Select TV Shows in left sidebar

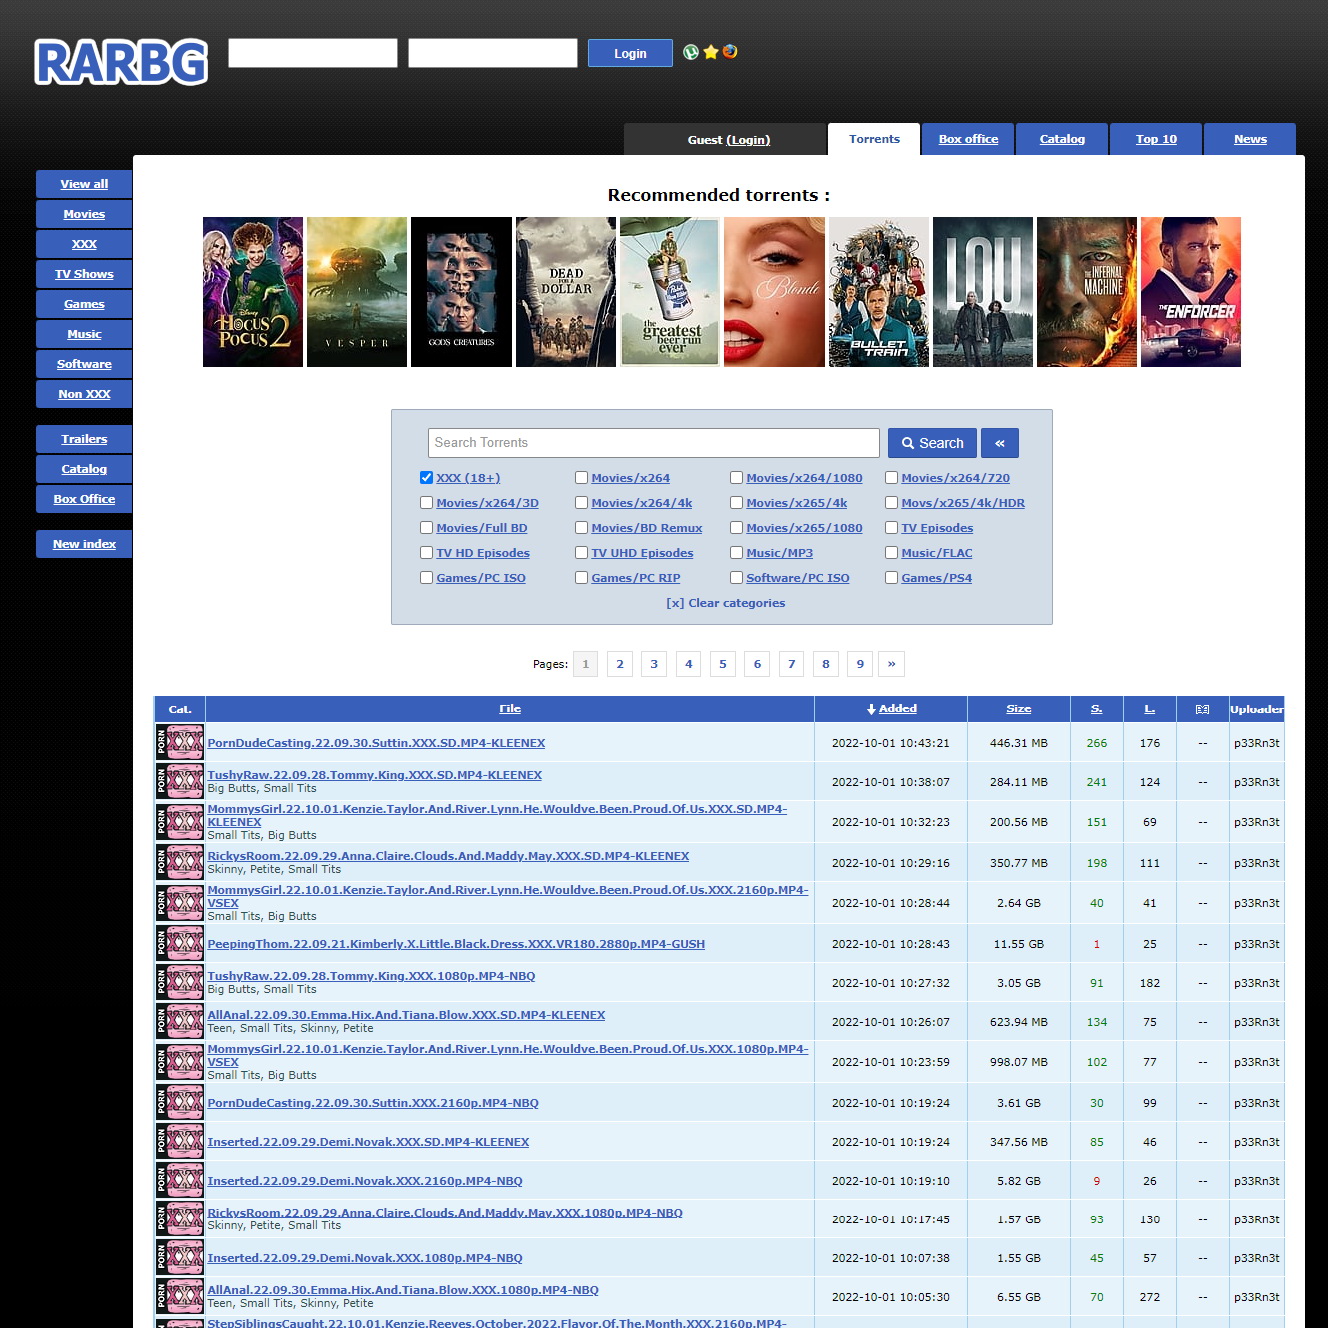coord(84,274)
